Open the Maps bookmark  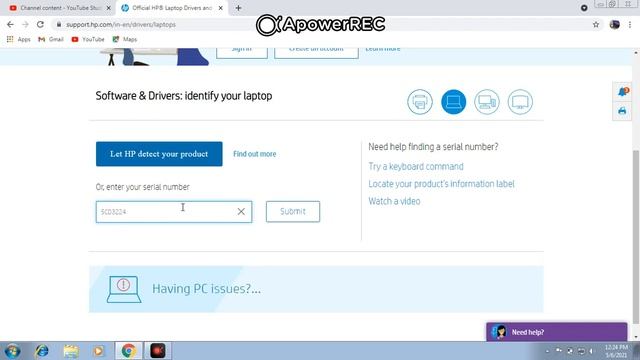pos(124,39)
